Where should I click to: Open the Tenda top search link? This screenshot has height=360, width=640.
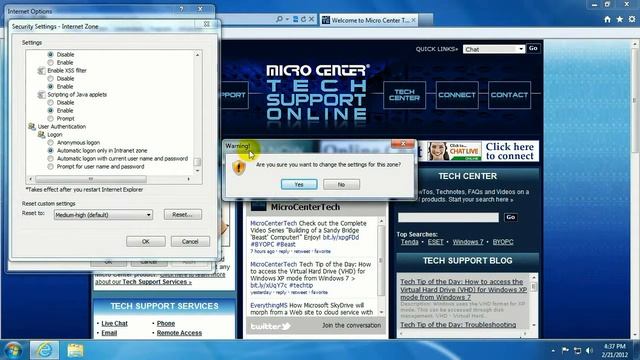pyautogui.click(x=409, y=242)
